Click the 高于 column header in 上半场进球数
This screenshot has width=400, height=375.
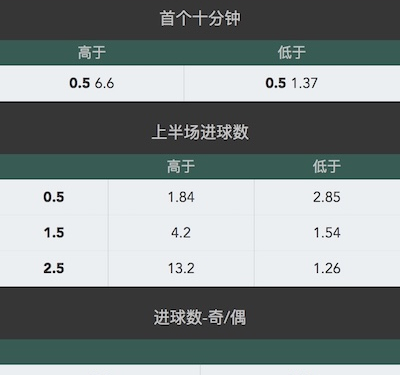181,166
